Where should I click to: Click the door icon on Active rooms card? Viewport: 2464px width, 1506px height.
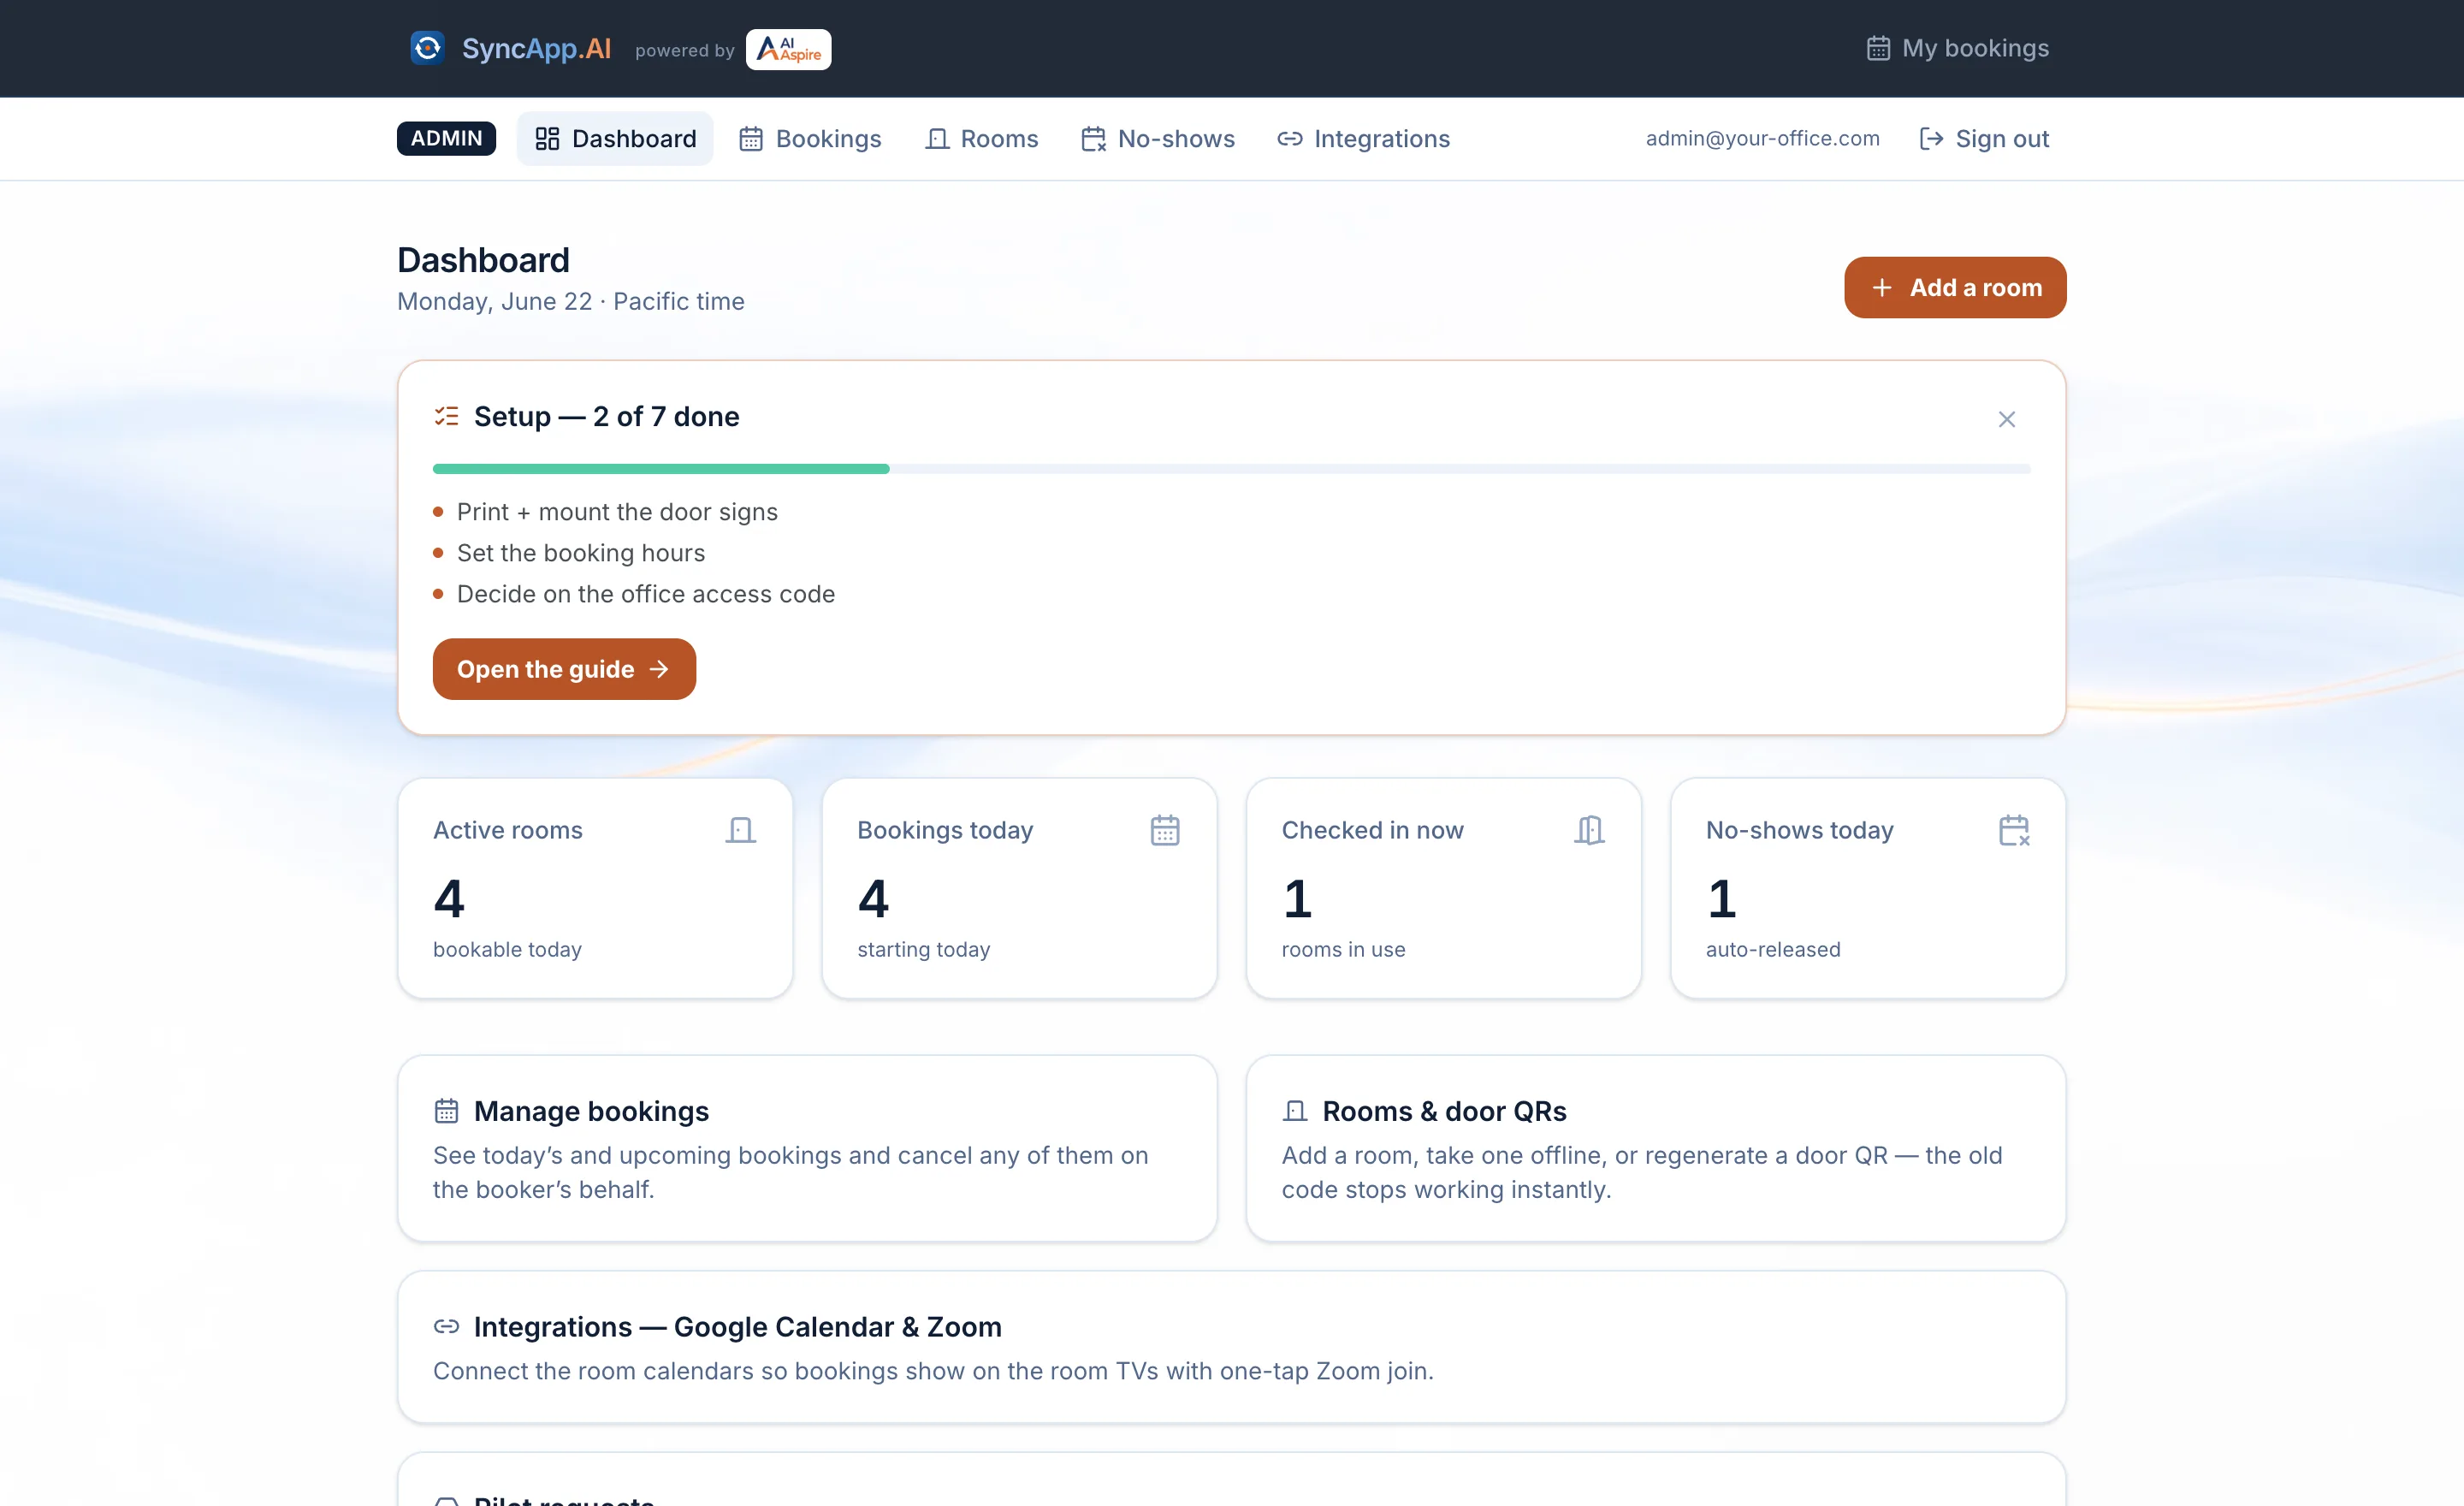(741, 830)
